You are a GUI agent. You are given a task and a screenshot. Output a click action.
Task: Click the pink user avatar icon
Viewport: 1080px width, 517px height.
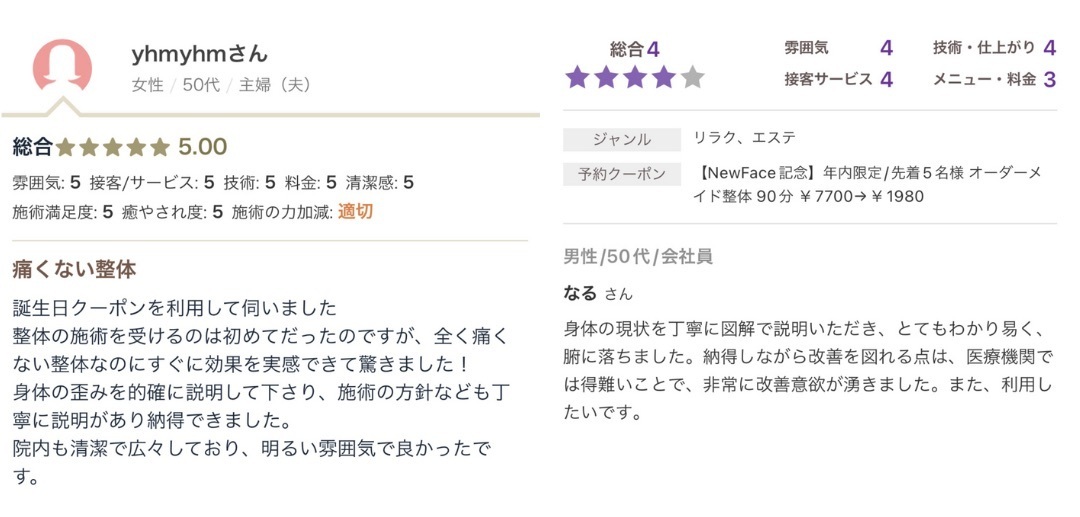62,65
